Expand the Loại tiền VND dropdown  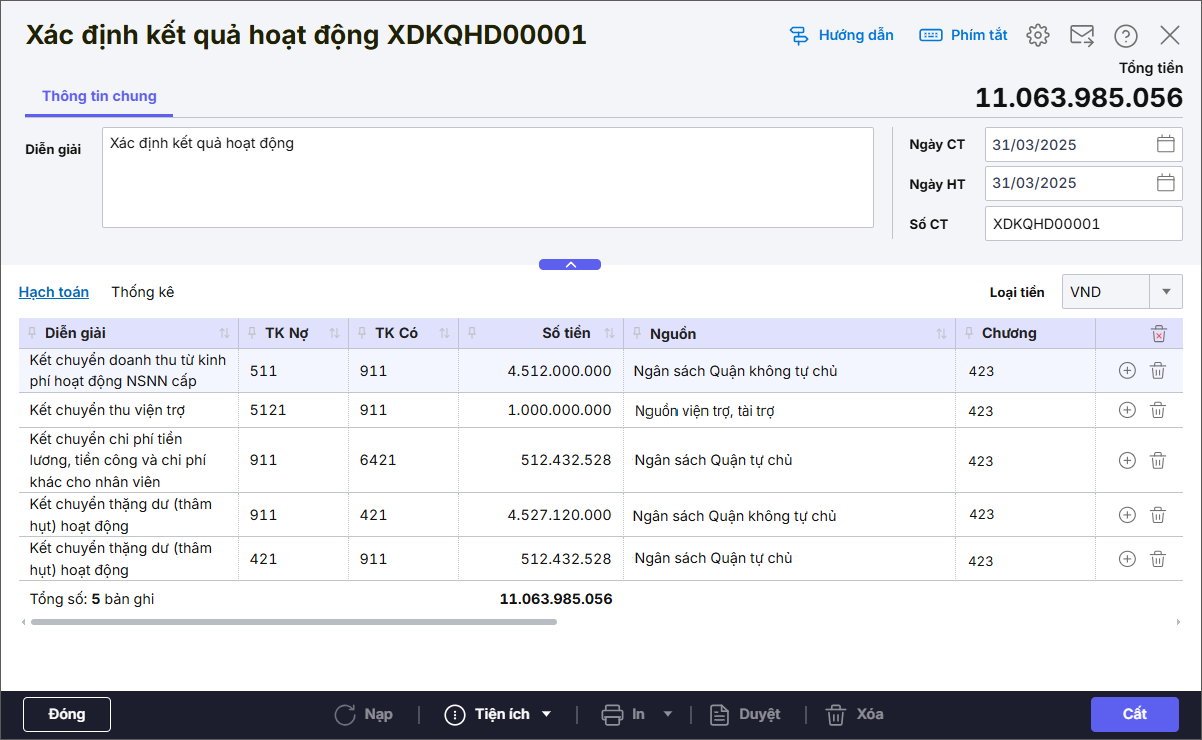1165,292
